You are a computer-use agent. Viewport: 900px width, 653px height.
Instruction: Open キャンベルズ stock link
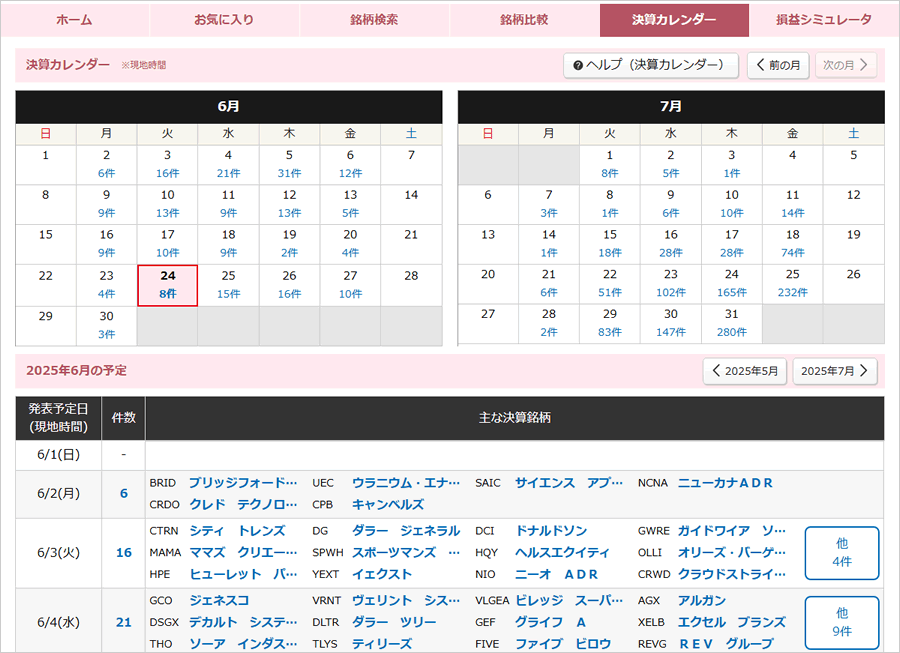tap(388, 504)
